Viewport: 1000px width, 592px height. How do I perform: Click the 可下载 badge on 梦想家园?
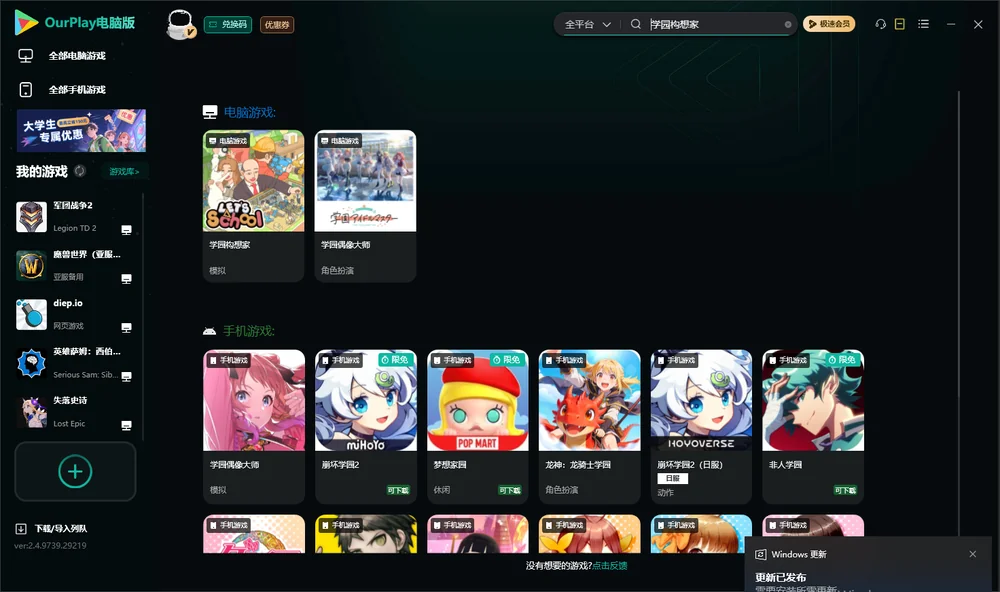tap(510, 491)
